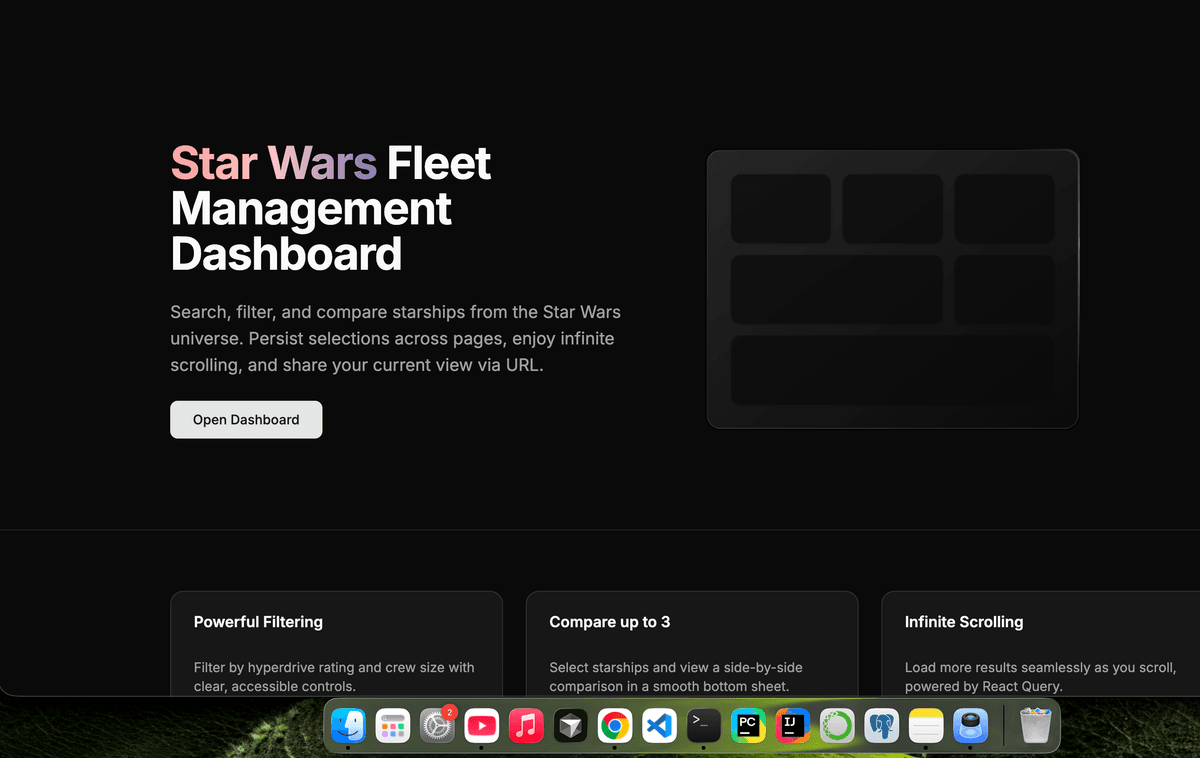Viewport: 1200px width, 758px height.
Task: Switch to Google Chrome in the dock
Action: [x=615, y=725]
